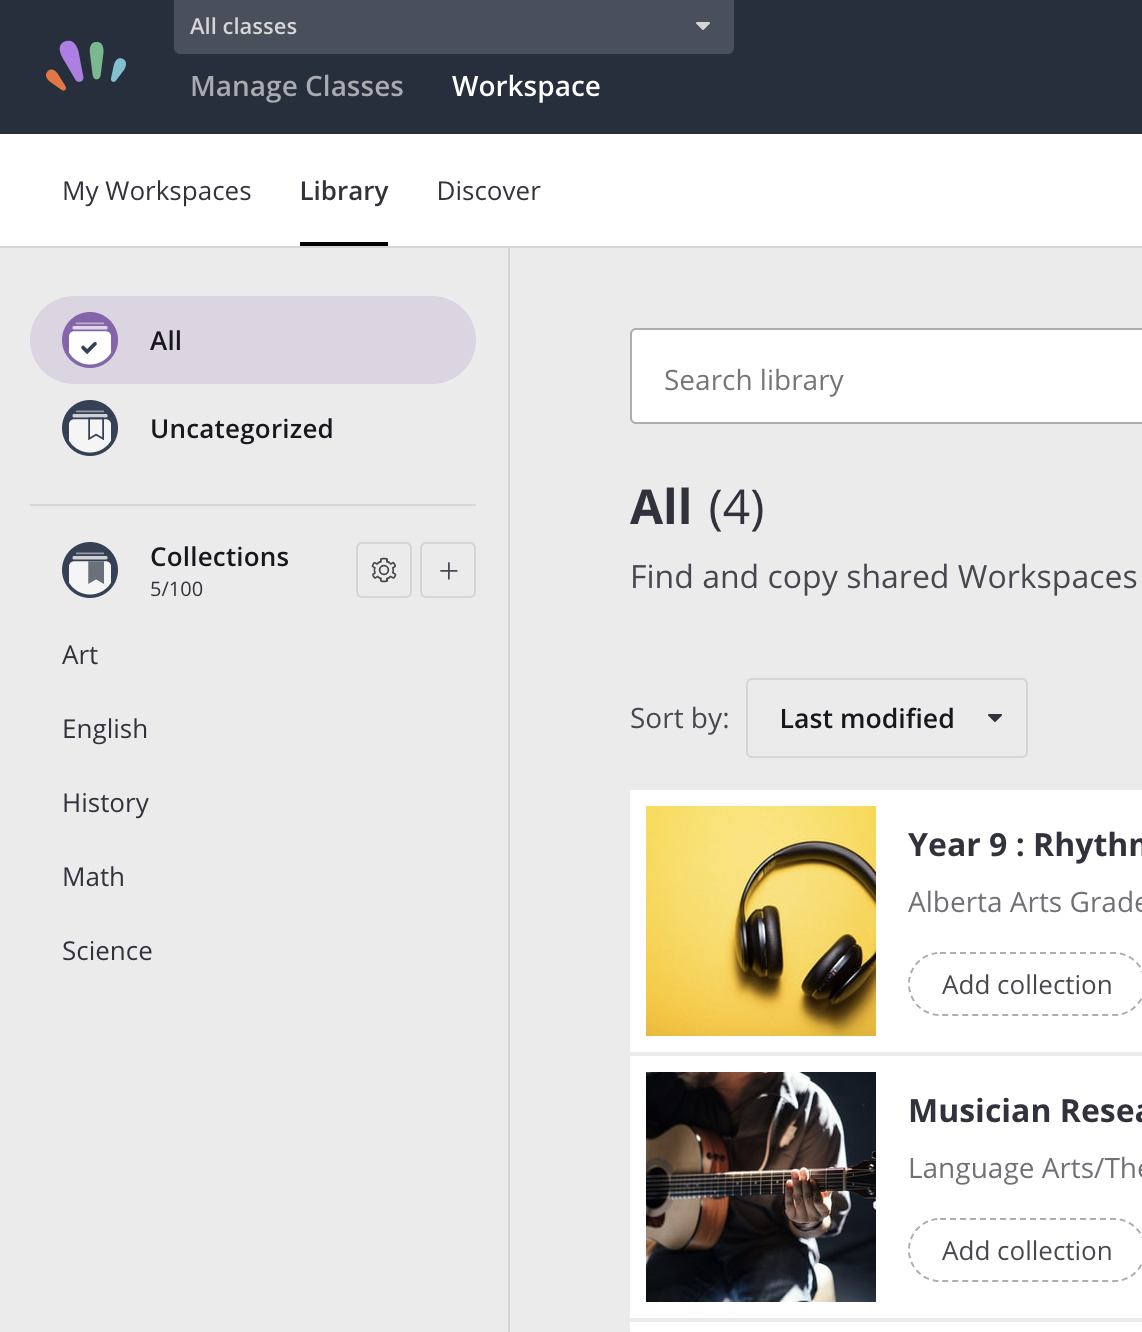Open Collections settings via the gear icon
This screenshot has height=1332, width=1142.
coord(383,570)
